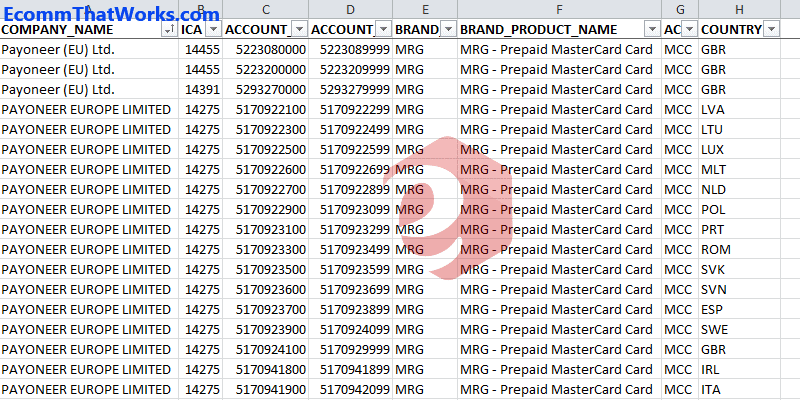Select the ITA country cell
Viewport: 800px width, 400px height.
coord(739,389)
